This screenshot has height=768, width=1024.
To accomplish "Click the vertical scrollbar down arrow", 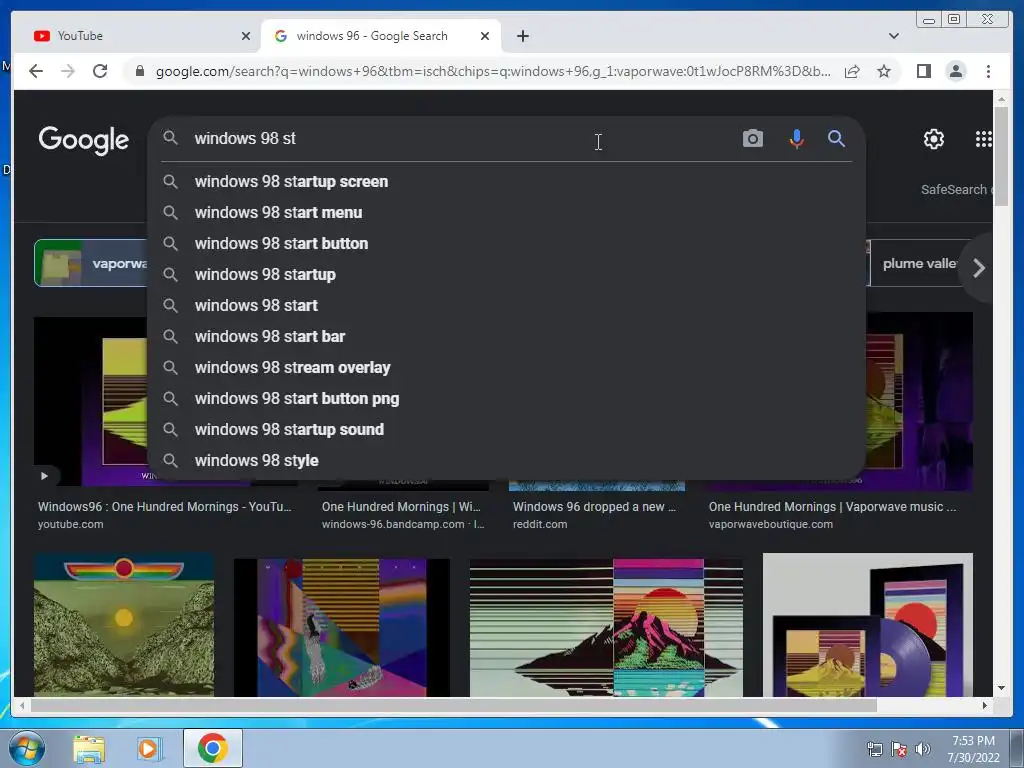I will [1001, 688].
